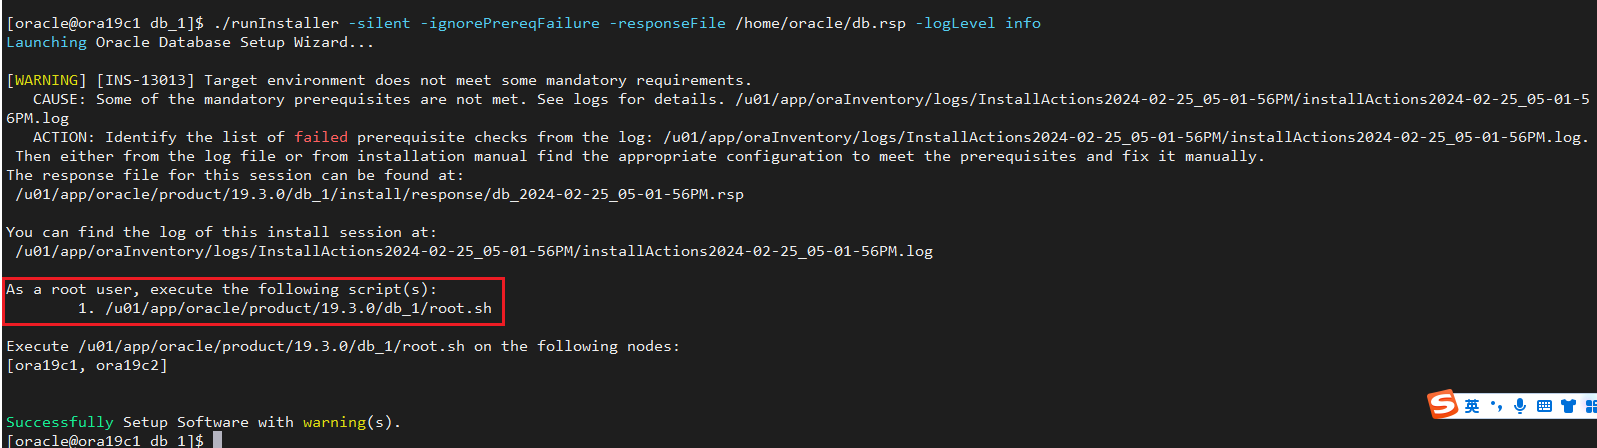
Task: Toggle the punctuation mode button
Action: (1496, 406)
